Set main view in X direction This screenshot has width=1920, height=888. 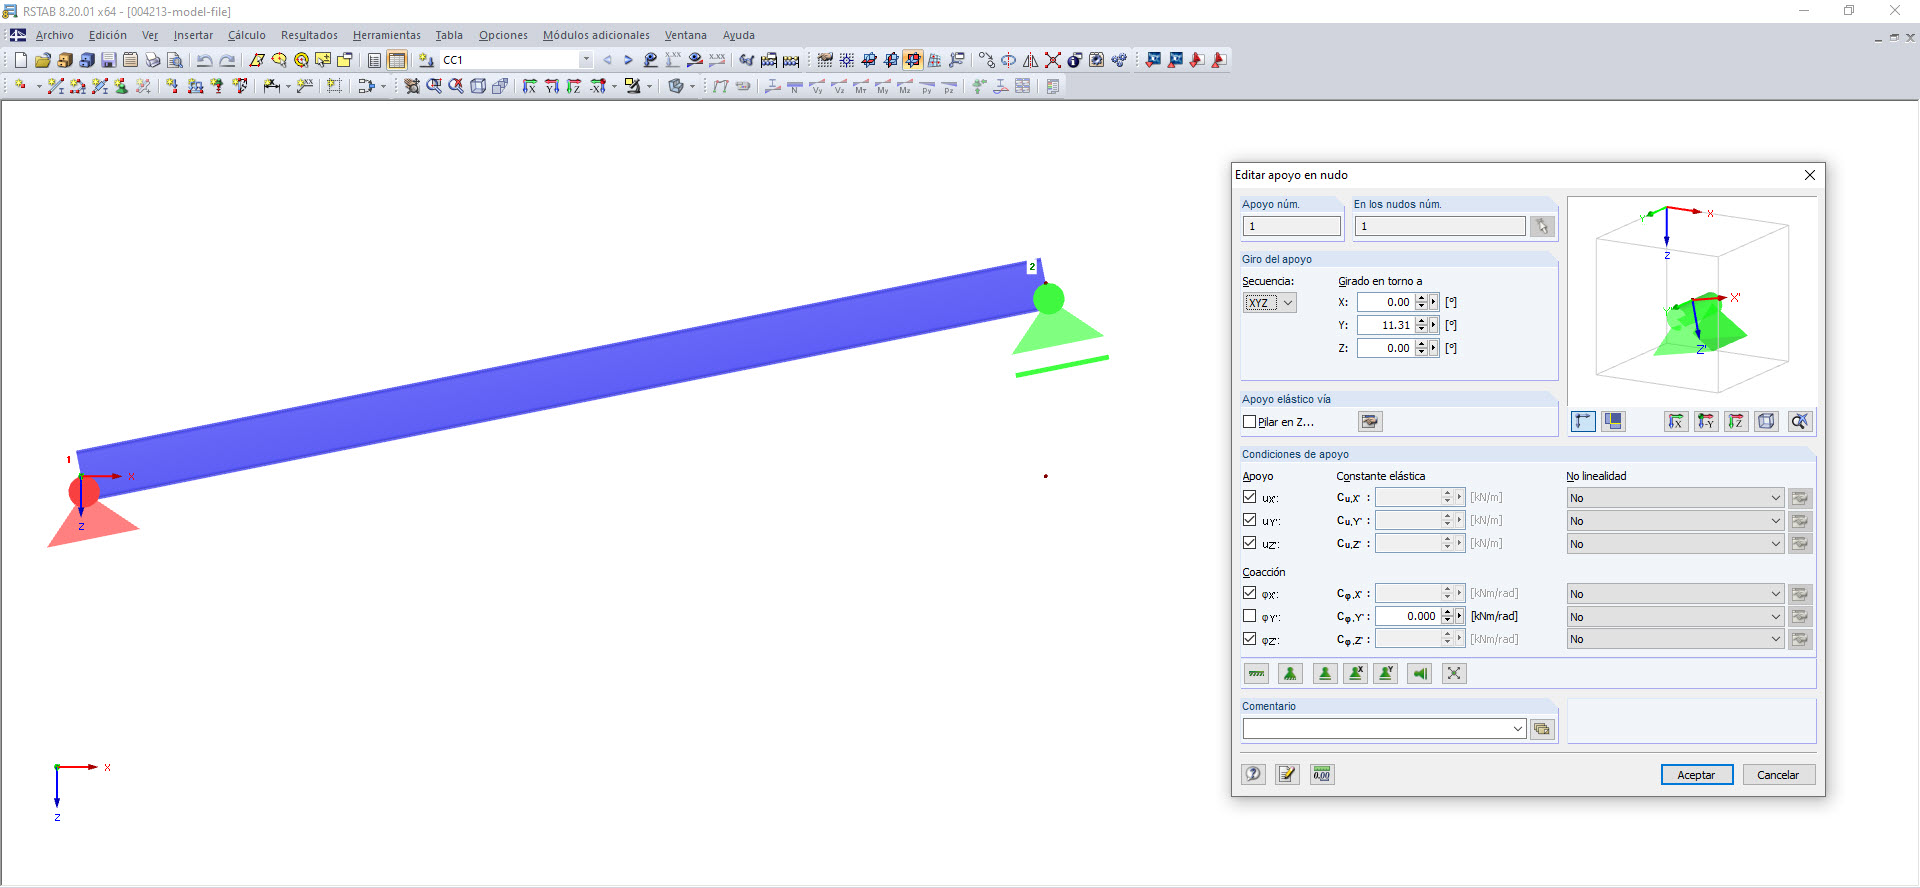(530, 87)
